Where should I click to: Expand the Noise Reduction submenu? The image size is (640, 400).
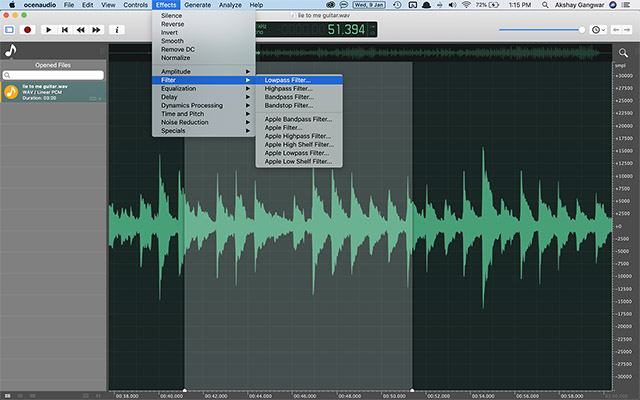pyautogui.click(x=204, y=122)
